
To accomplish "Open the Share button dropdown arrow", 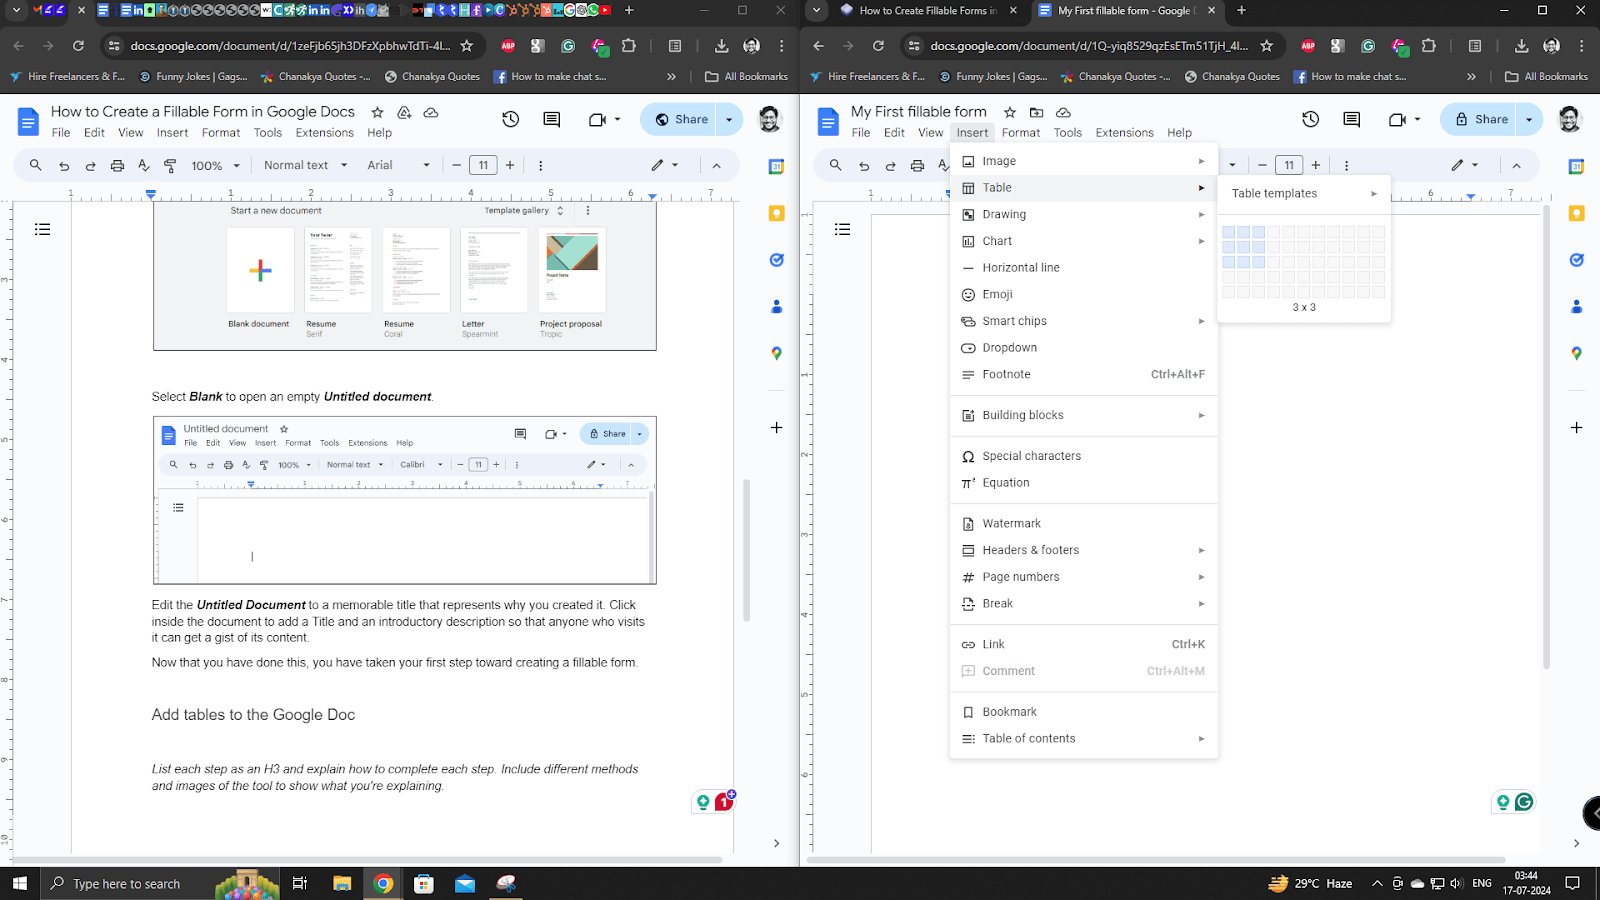I will pyautogui.click(x=729, y=119).
